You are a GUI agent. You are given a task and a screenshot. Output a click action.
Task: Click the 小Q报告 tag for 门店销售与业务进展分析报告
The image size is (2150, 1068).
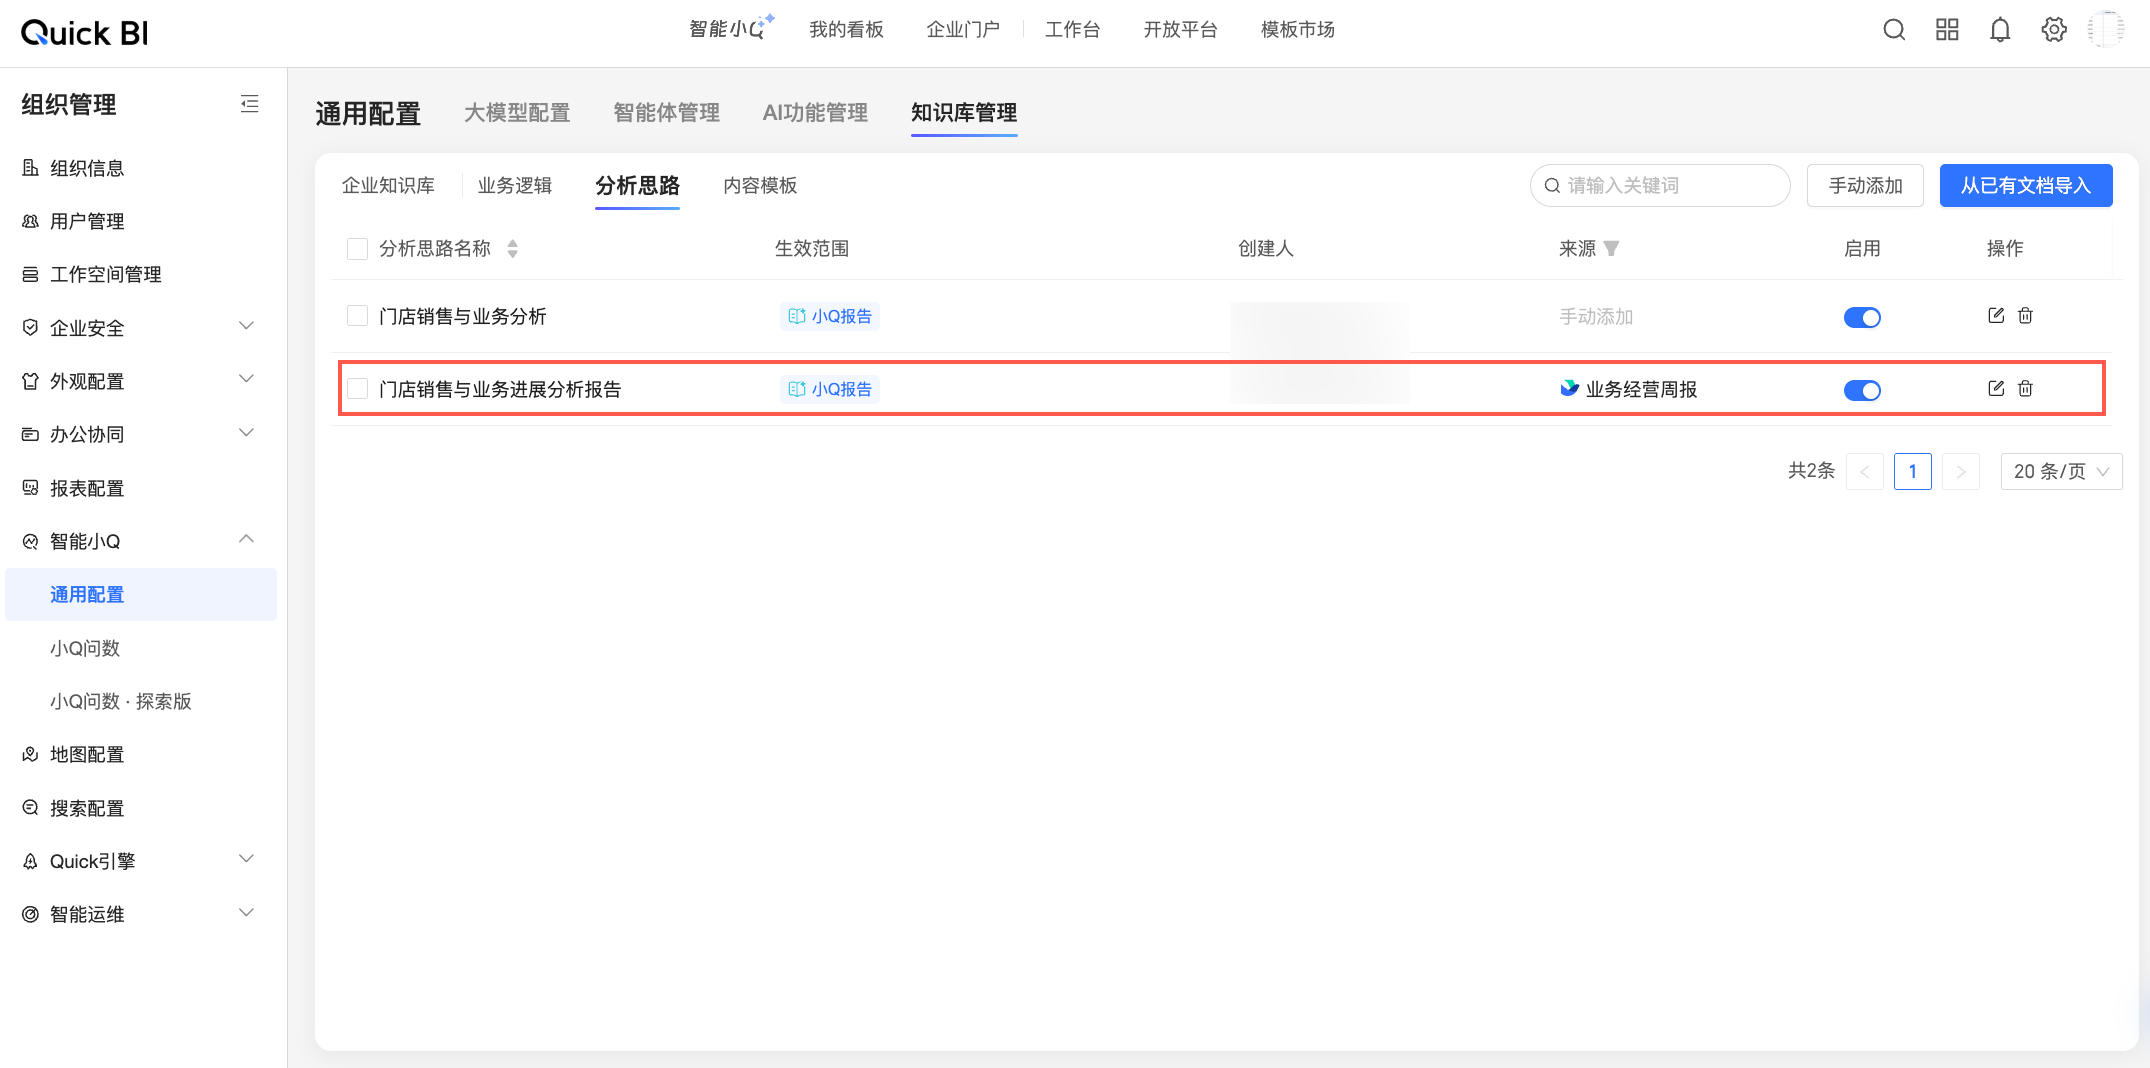pos(830,389)
